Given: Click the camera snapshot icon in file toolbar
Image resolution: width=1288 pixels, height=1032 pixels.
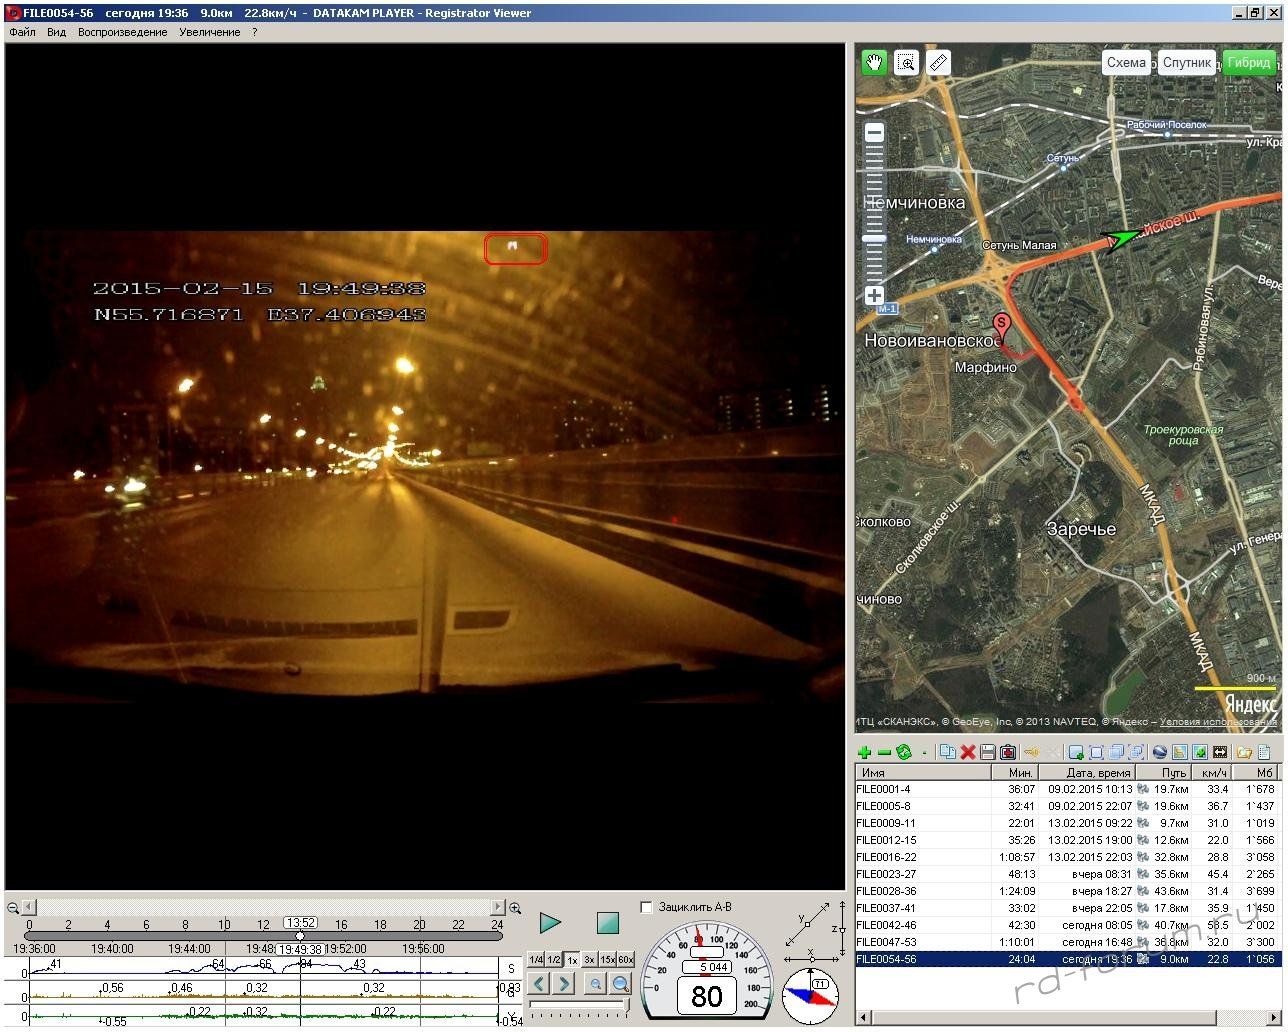Looking at the screenshot, I should pos(1008,752).
